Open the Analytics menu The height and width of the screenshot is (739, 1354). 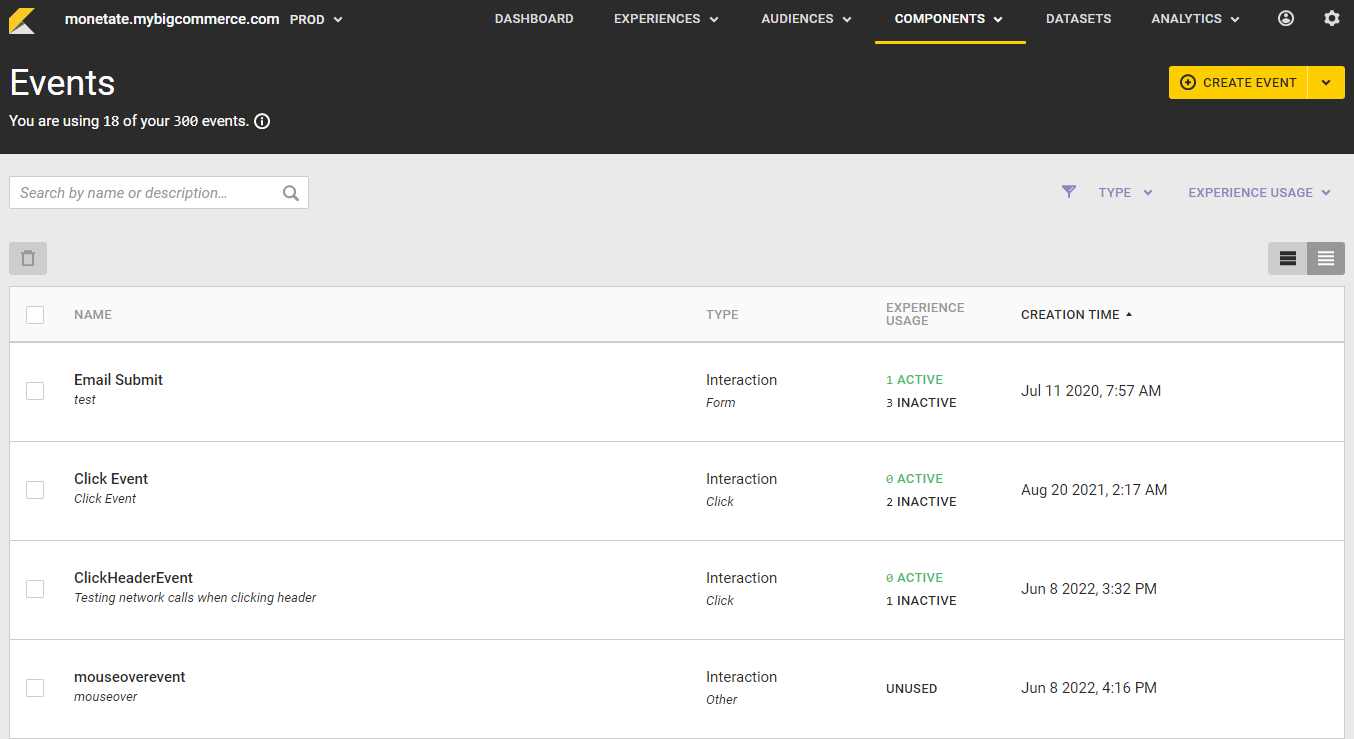1196,19
